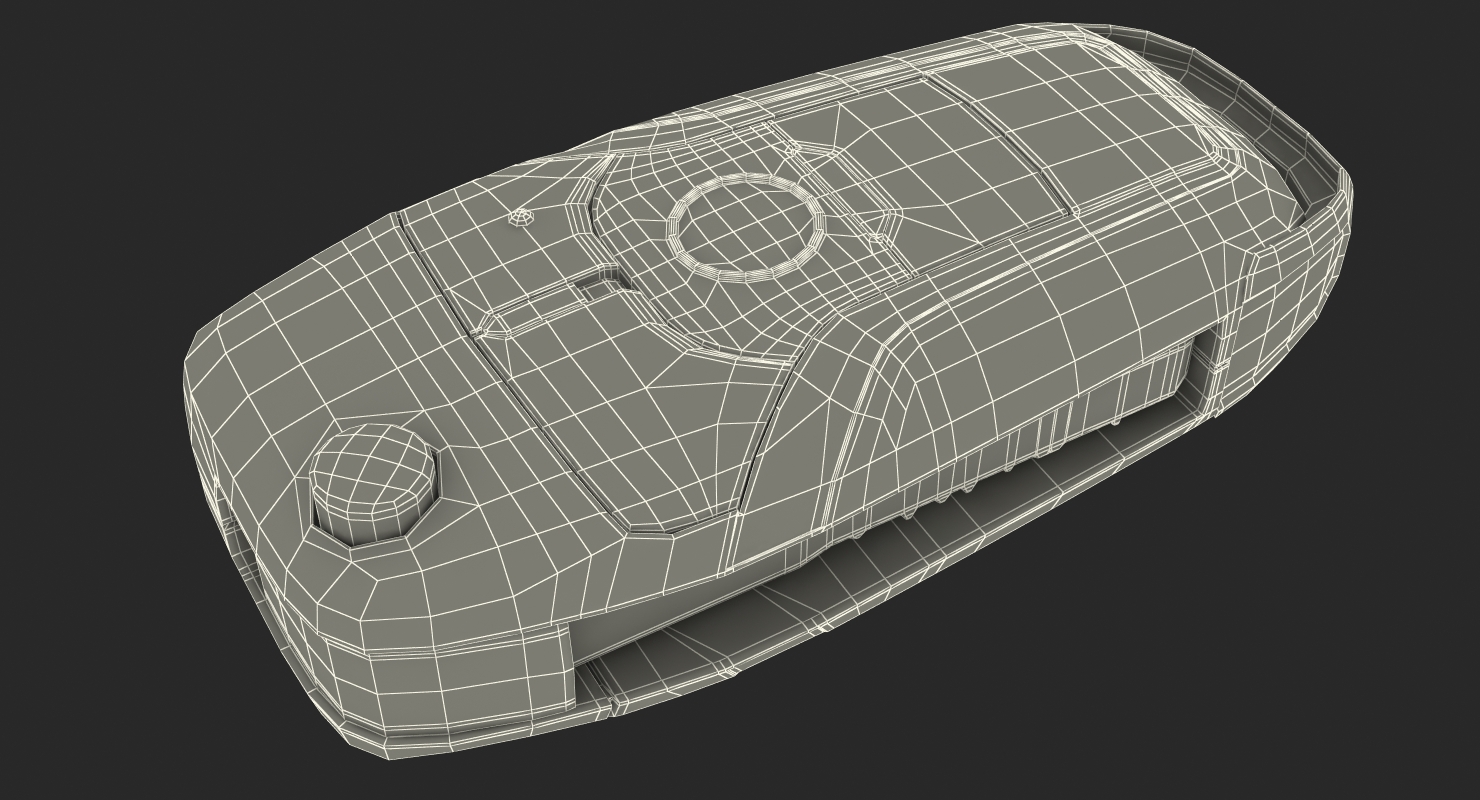Select the circular logo emblem at fob center
Viewport: 1480px width, 800px height.
[746, 226]
